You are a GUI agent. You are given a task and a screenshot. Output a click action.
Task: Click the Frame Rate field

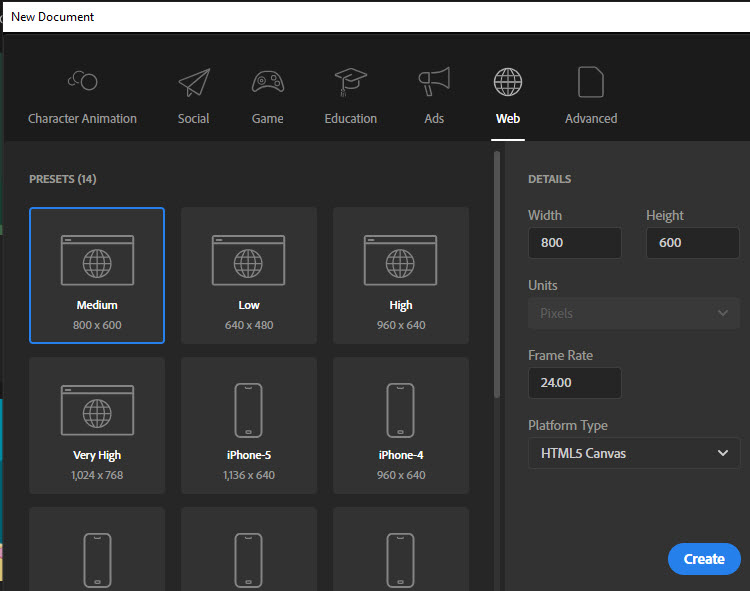click(x=574, y=383)
